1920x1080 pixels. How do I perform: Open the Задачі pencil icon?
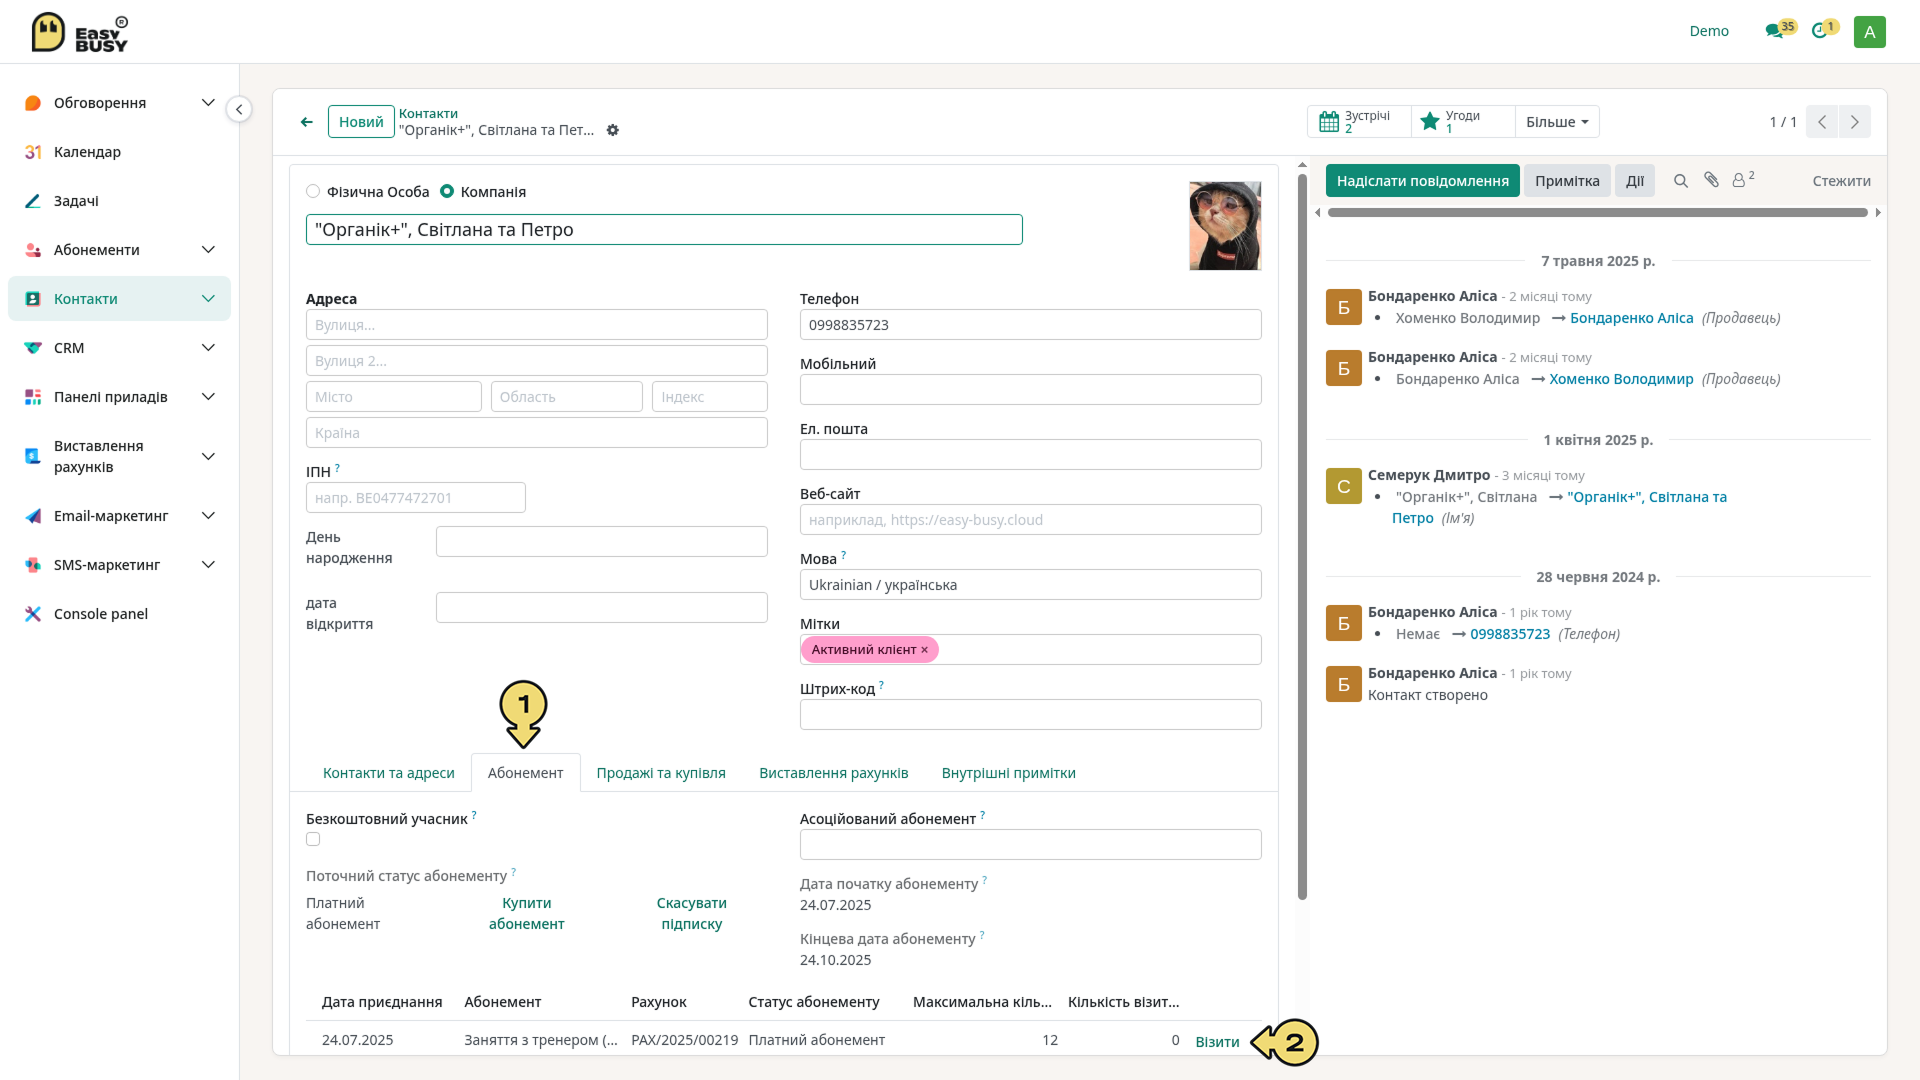coord(33,201)
